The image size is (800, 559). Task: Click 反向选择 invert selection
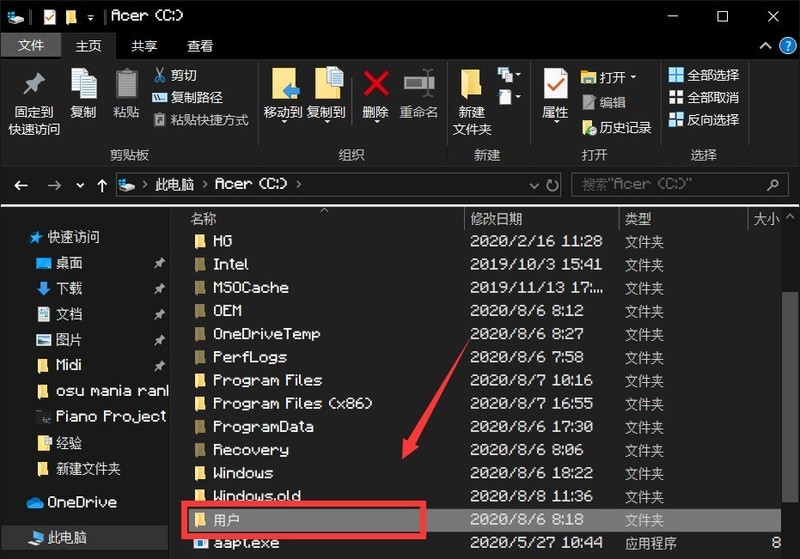tap(704, 120)
